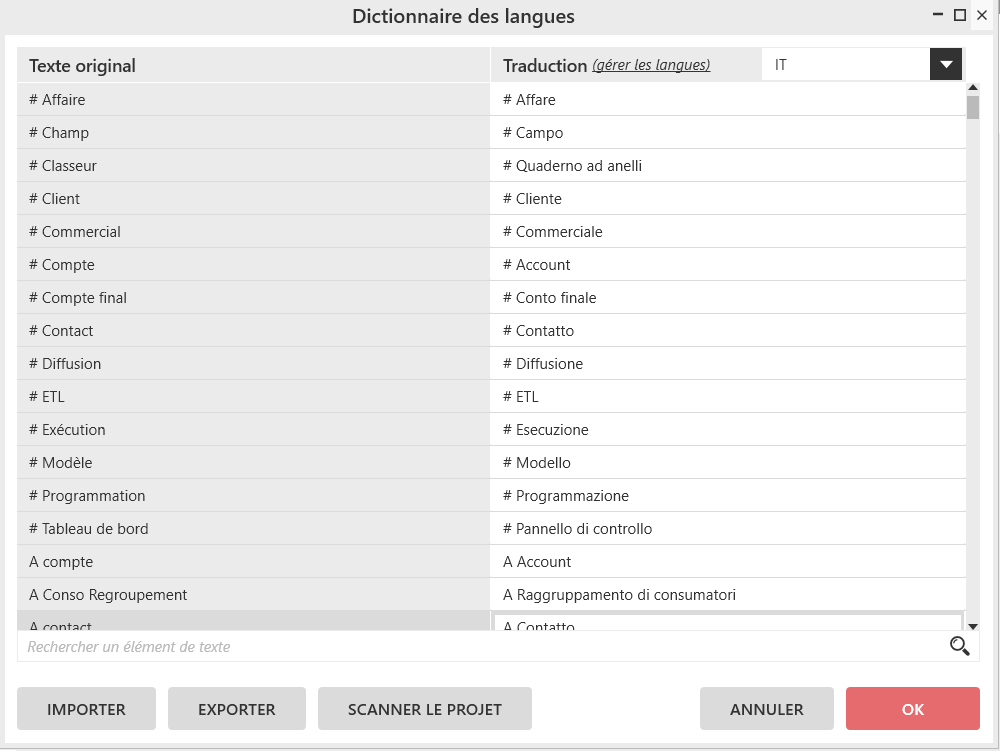The width and height of the screenshot is (1000, 751).
Task: Minimize the Dictionnaire des langues window
Action: [x=938, y=15]
